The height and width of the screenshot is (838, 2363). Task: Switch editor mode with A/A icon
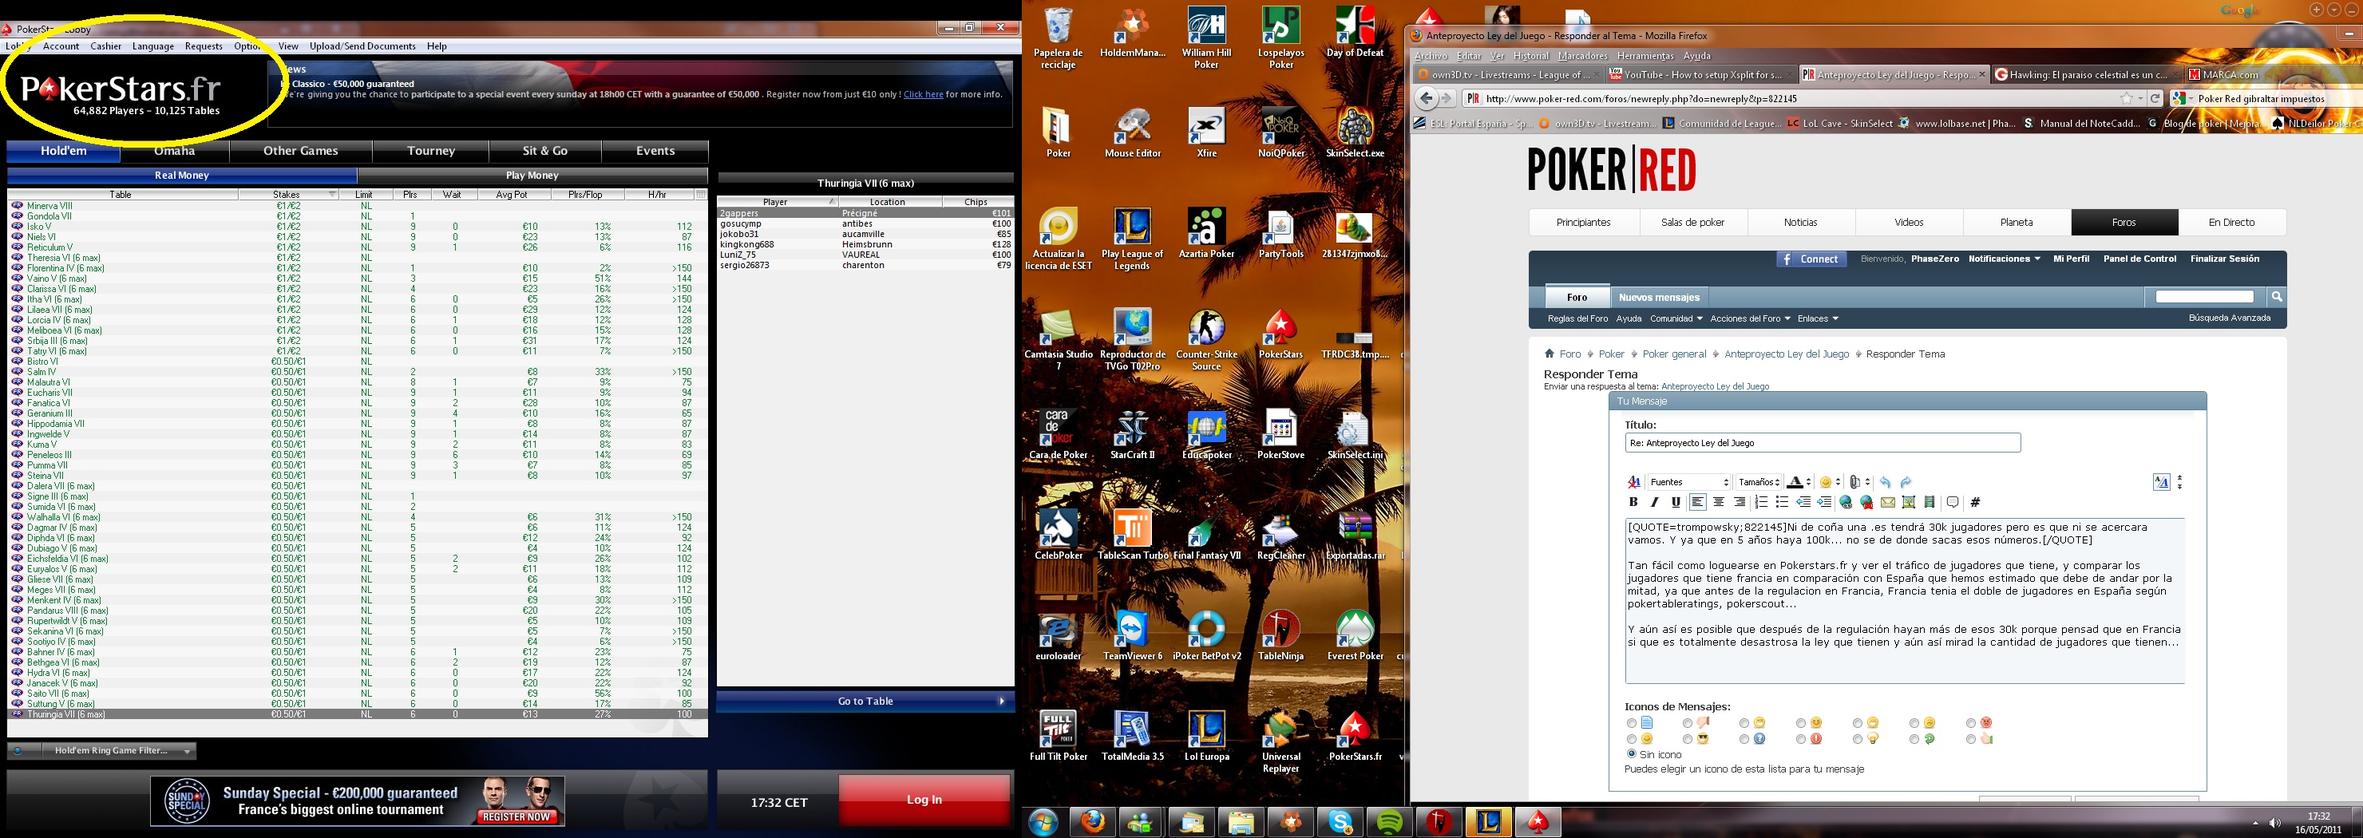point(2162,482)
